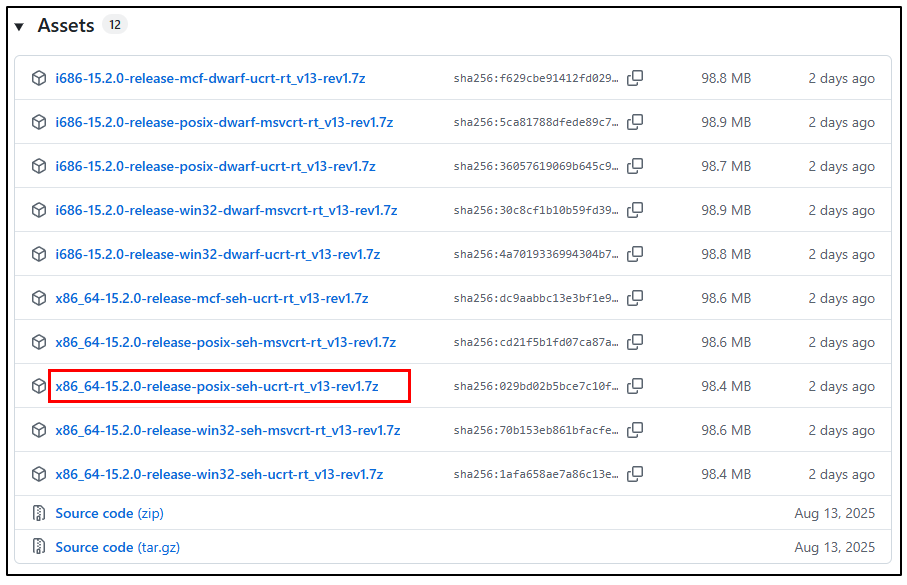This screenshot has width=907, height=585.
Task: Copy sha256 for x86_64 win32-seh-msvcrt asset
Action: pyautogui.click(x=635, y=430)
